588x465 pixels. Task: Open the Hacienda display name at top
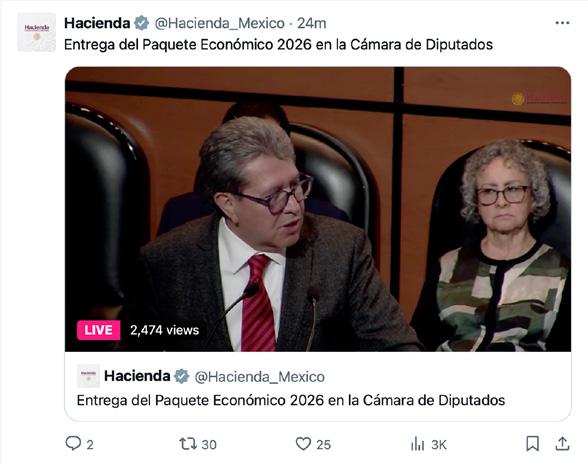click(x=97, y=23)
